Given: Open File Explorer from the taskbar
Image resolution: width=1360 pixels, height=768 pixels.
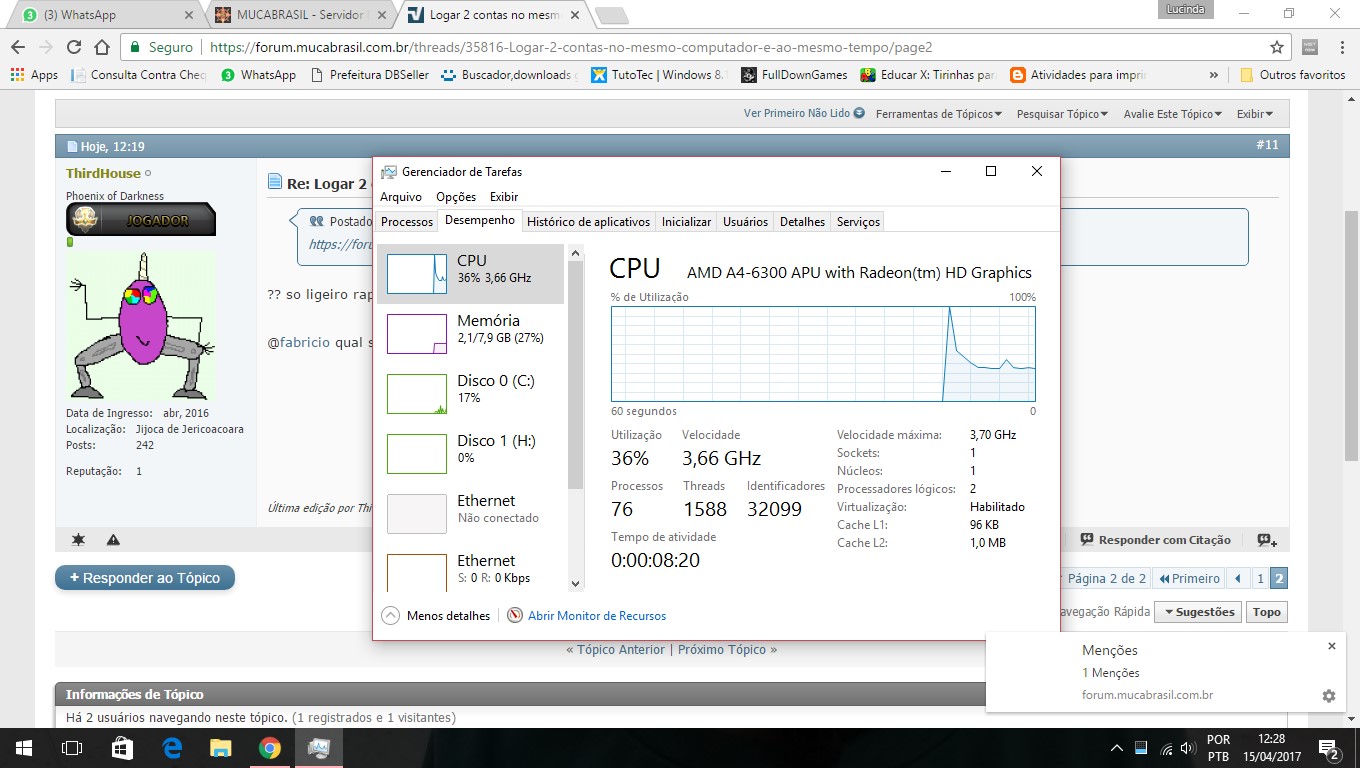Looking at the screenshot, I should click(221, 747).
